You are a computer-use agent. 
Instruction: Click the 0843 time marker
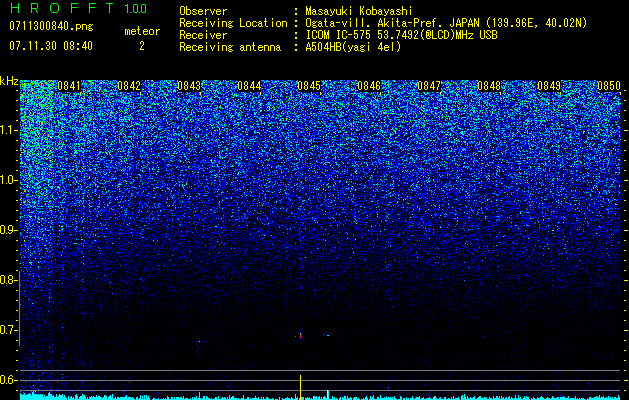click(189, 86)
